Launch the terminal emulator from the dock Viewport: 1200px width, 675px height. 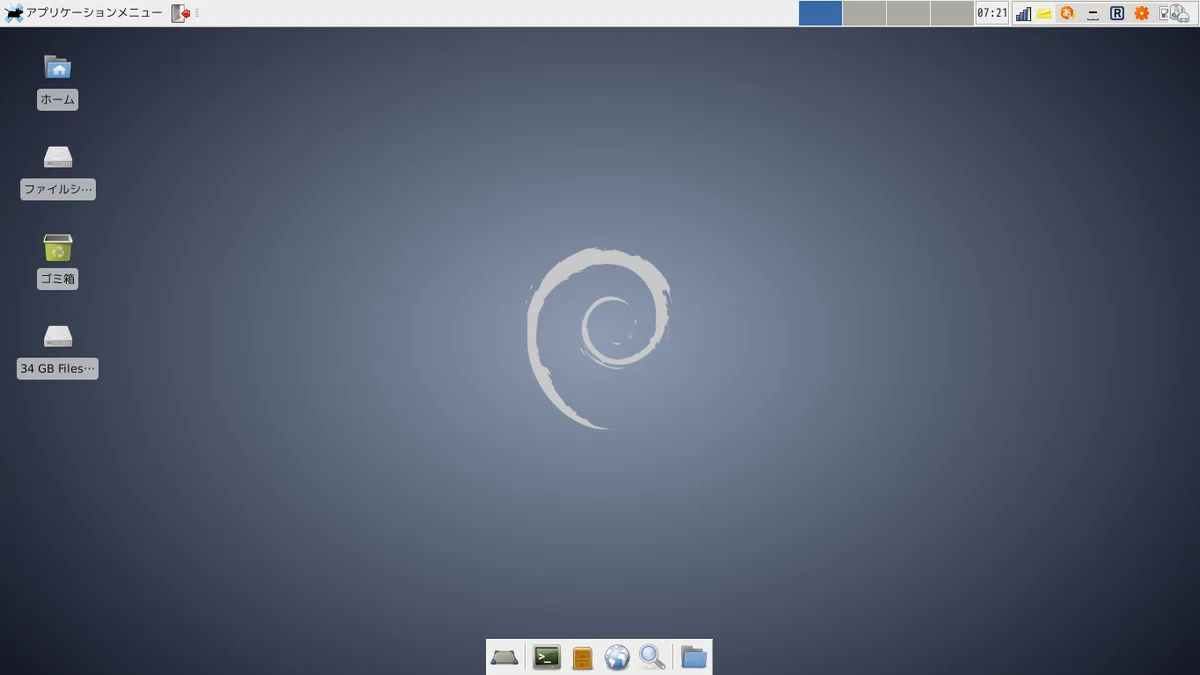pyautogui.click(x=547, y=657)
